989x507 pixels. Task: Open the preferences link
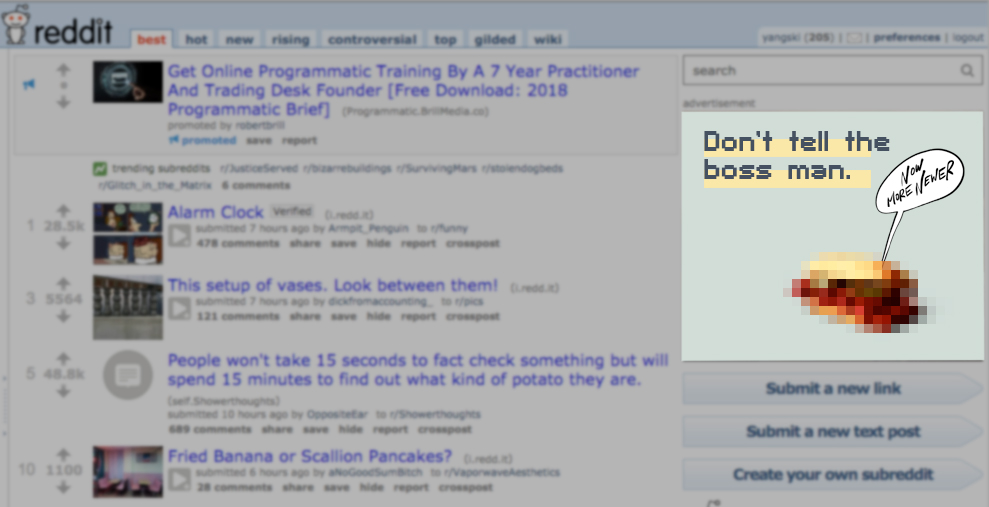click(906, 38)
